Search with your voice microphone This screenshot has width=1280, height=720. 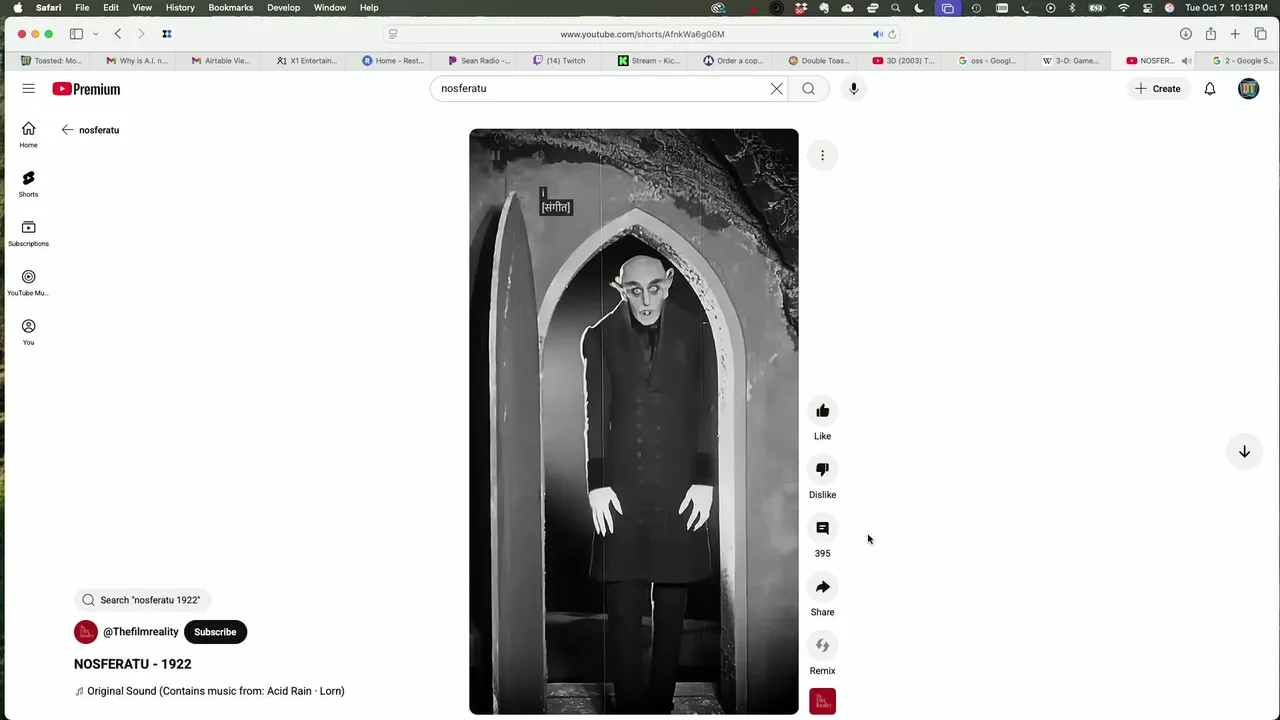[x=853, y=89]
